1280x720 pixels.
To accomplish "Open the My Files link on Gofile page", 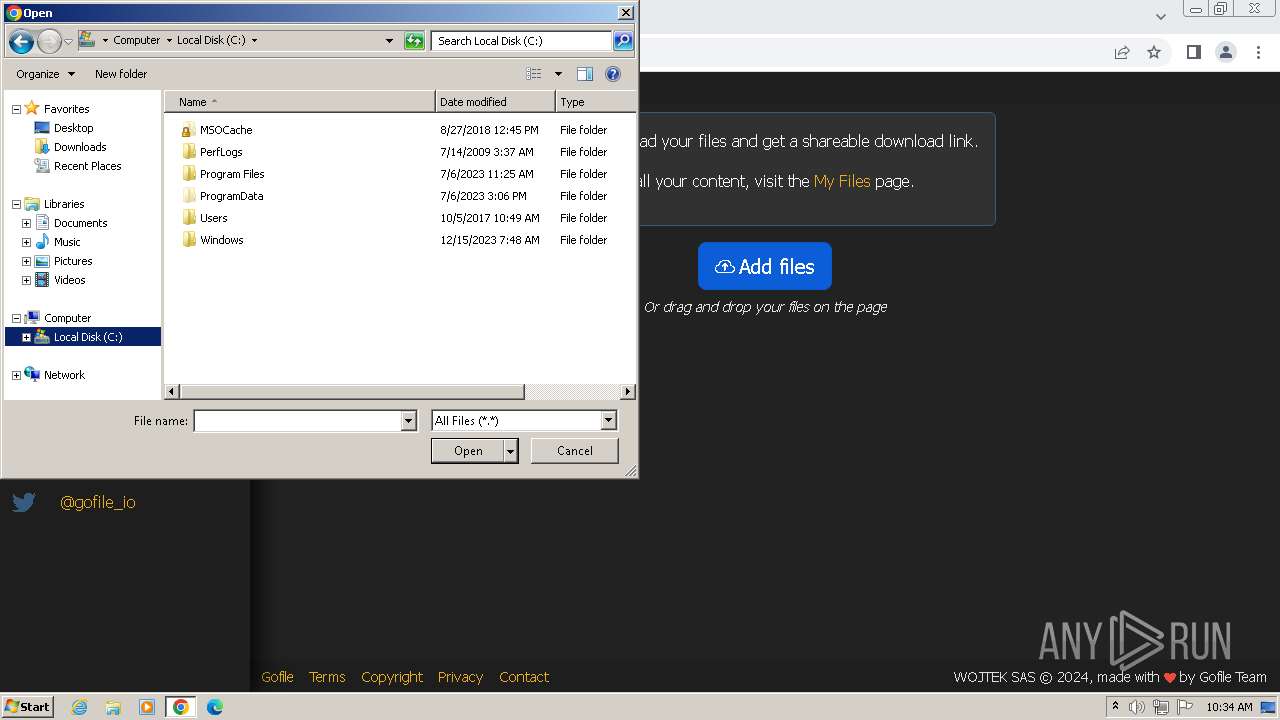I will click(842, 181).
